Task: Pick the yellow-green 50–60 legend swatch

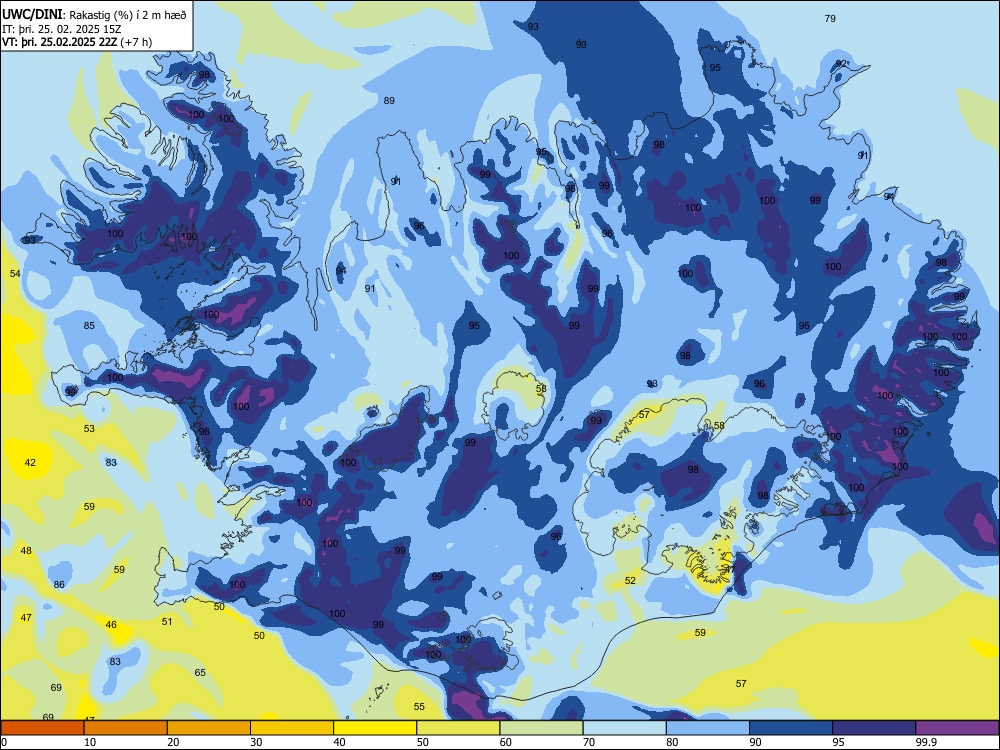Action: click(x=458, y=728)
